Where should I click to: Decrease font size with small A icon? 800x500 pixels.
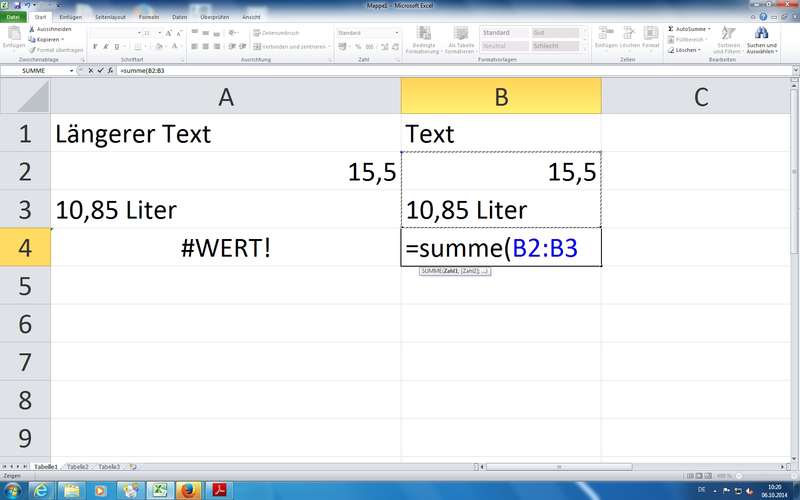pos(179,33)
